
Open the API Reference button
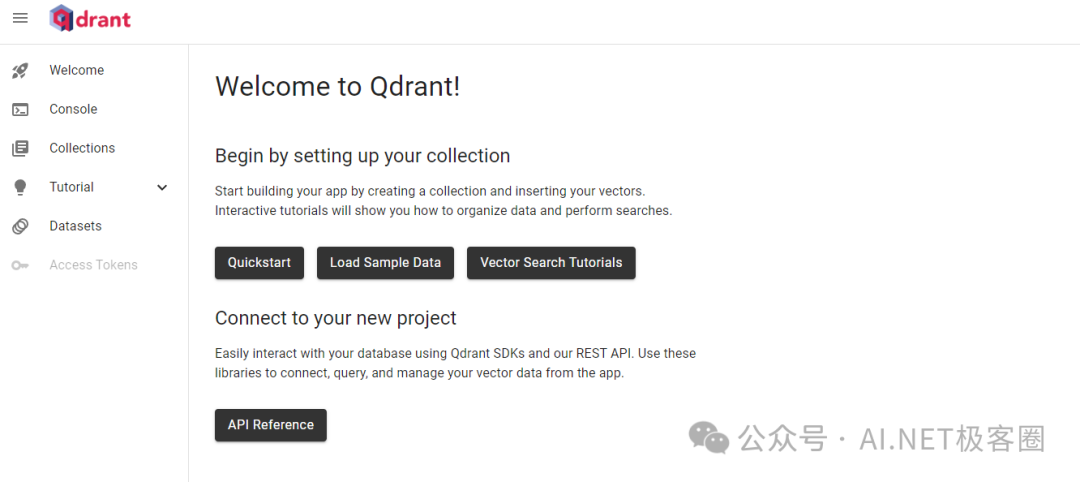tap(271, 426)
